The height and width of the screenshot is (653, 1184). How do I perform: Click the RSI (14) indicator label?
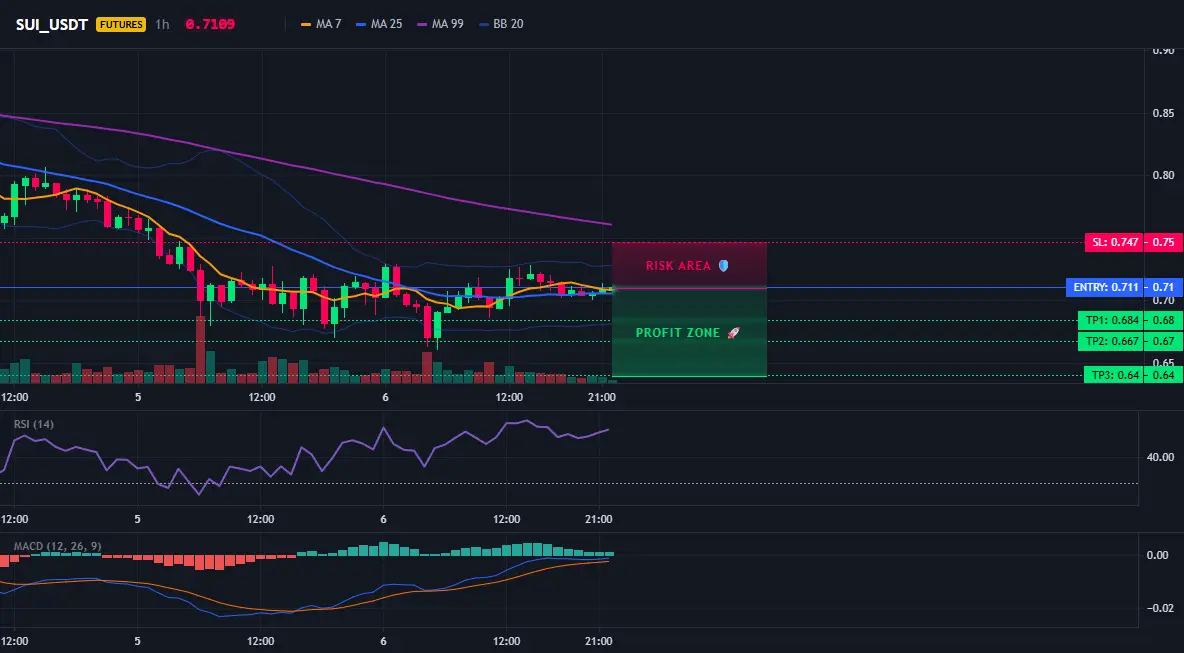coord(34,424)
